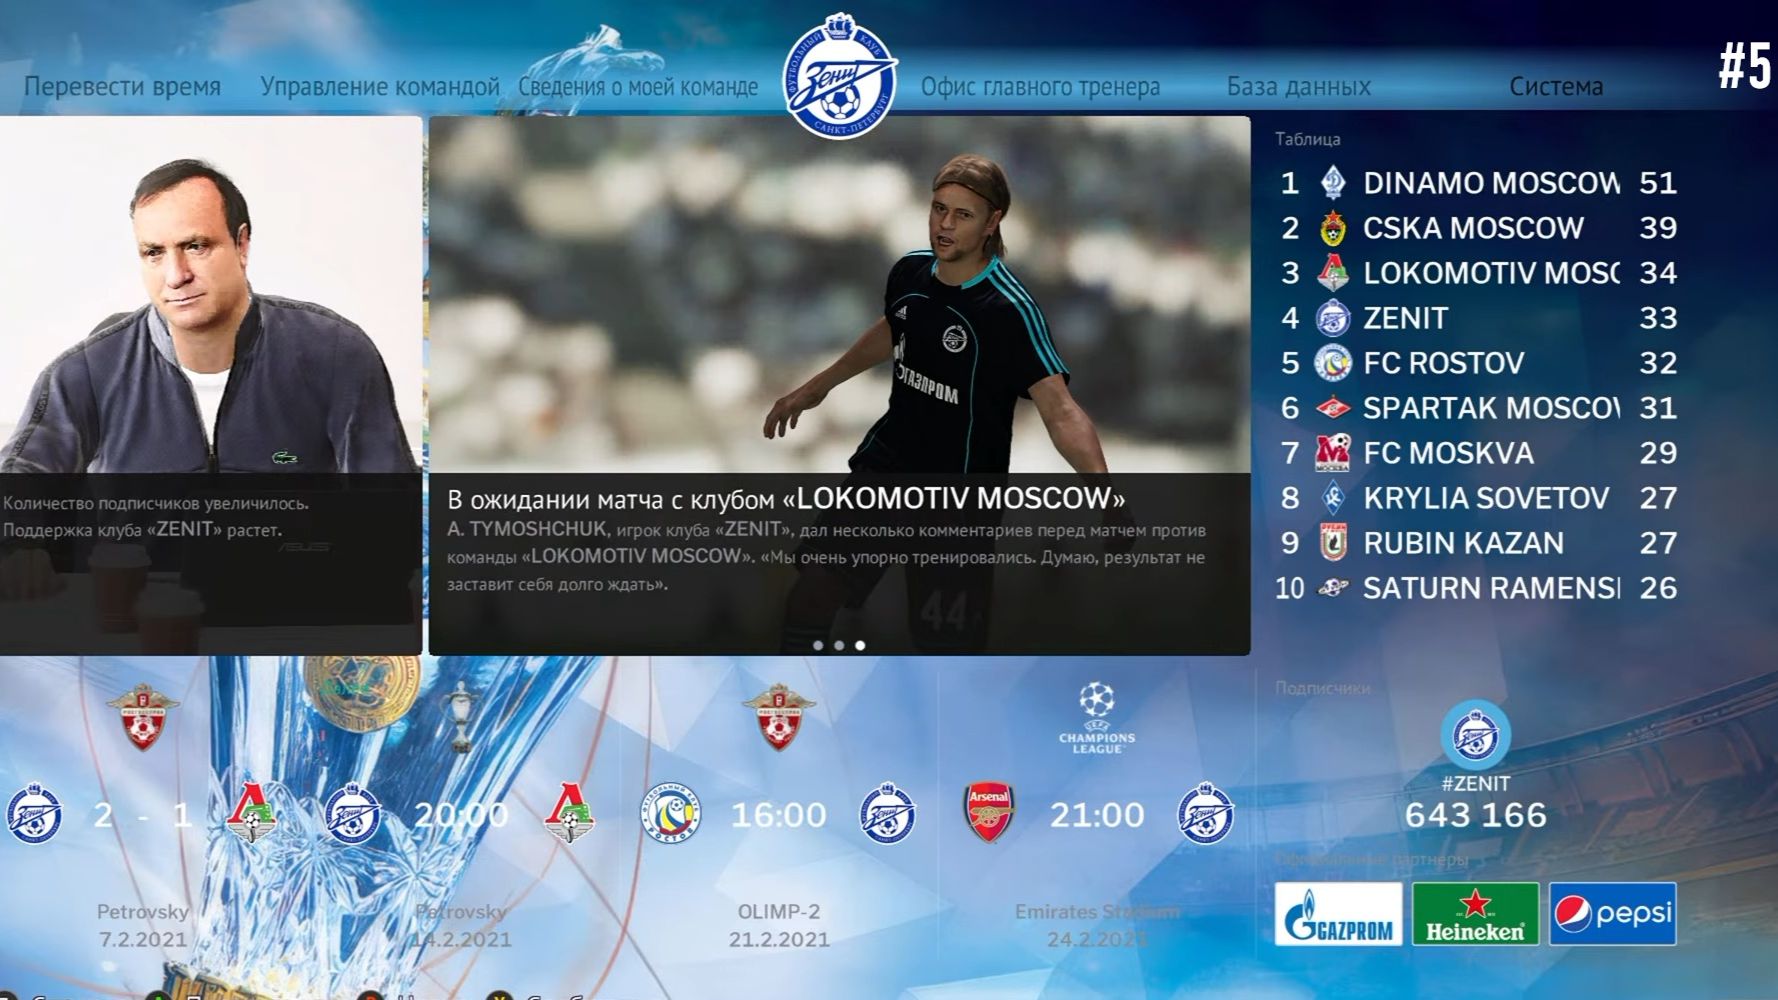Image resolution: width=1778 pixels, height=1000 pixels.
Task: Open Управление командой menu
Action: click(x=380, y=87)
